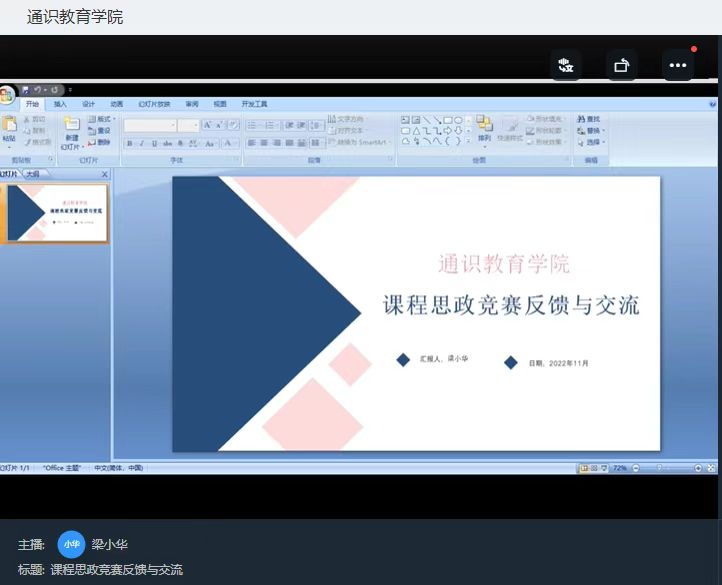Toggle Italic text formatting

coord(141,144)
